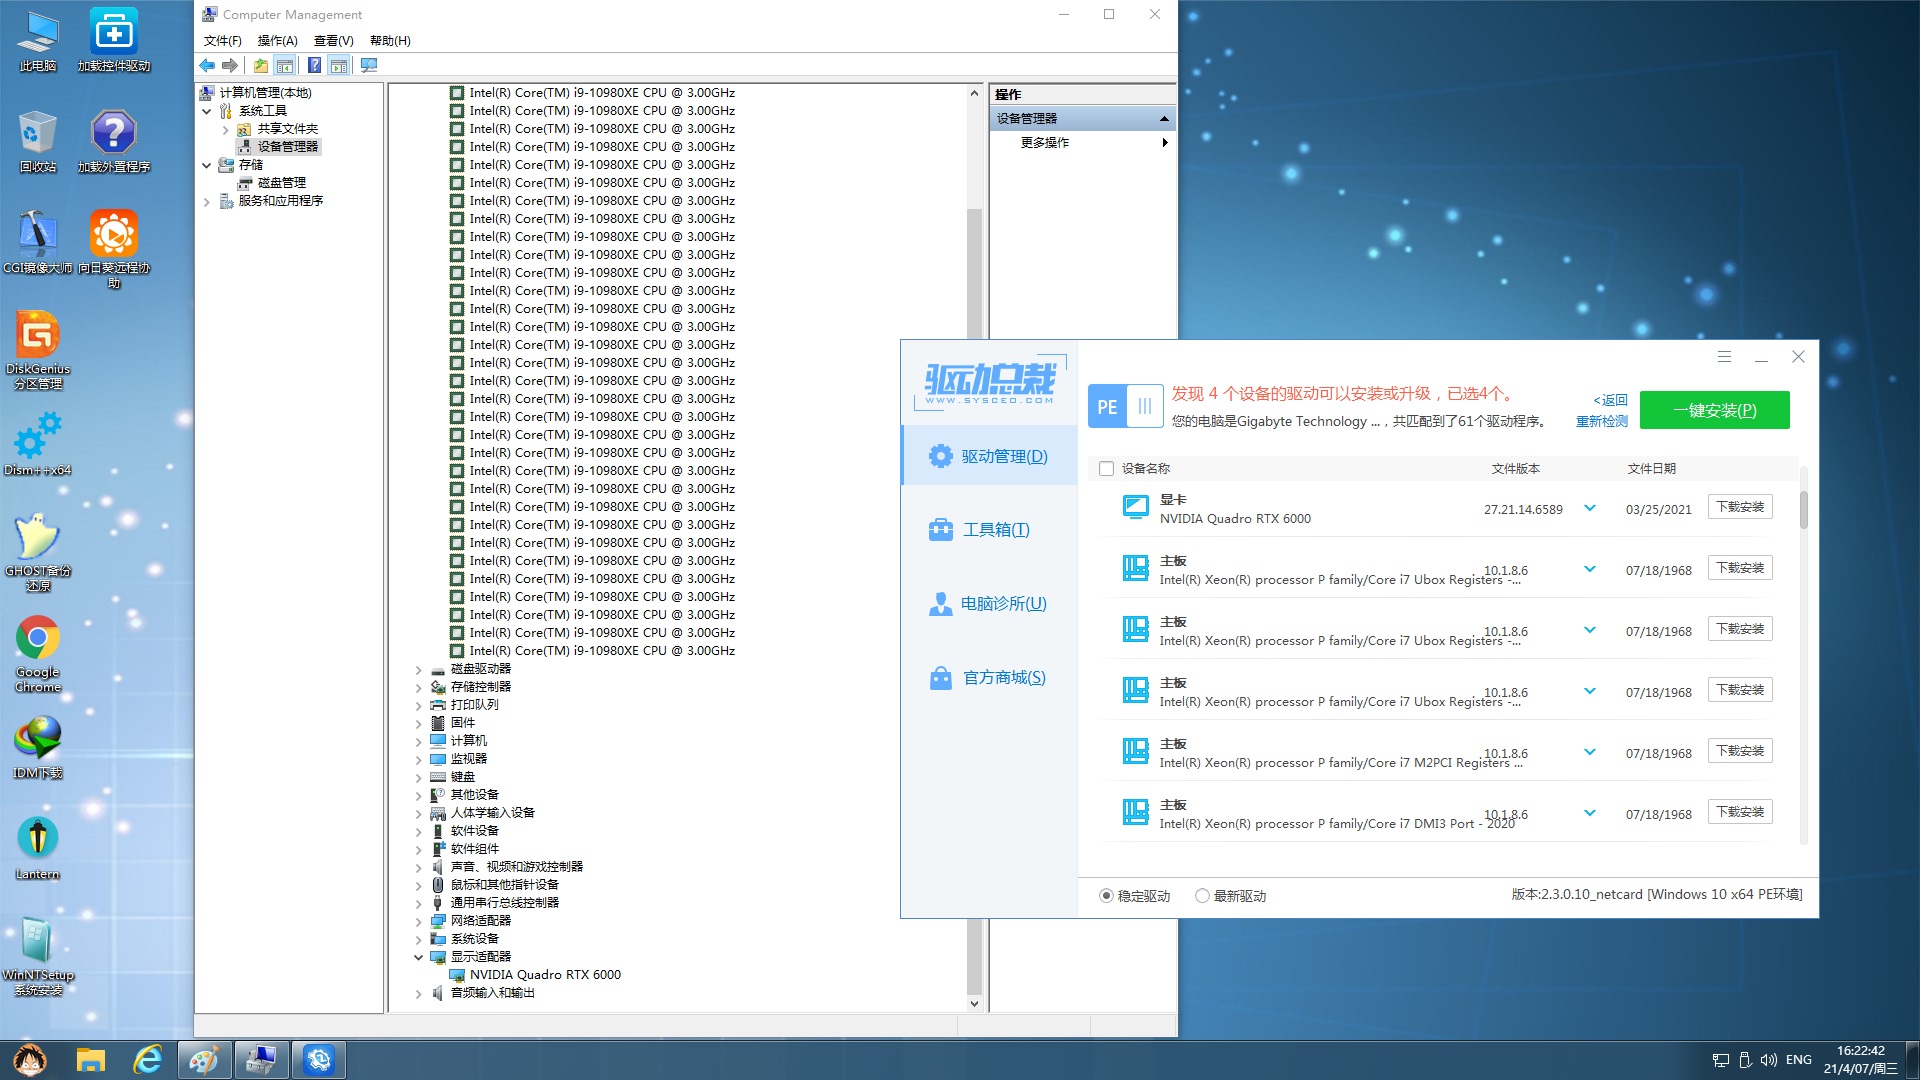Open Google Chrome desktop icon
The image size is (1920, 1080).
(x=38, y=654)
